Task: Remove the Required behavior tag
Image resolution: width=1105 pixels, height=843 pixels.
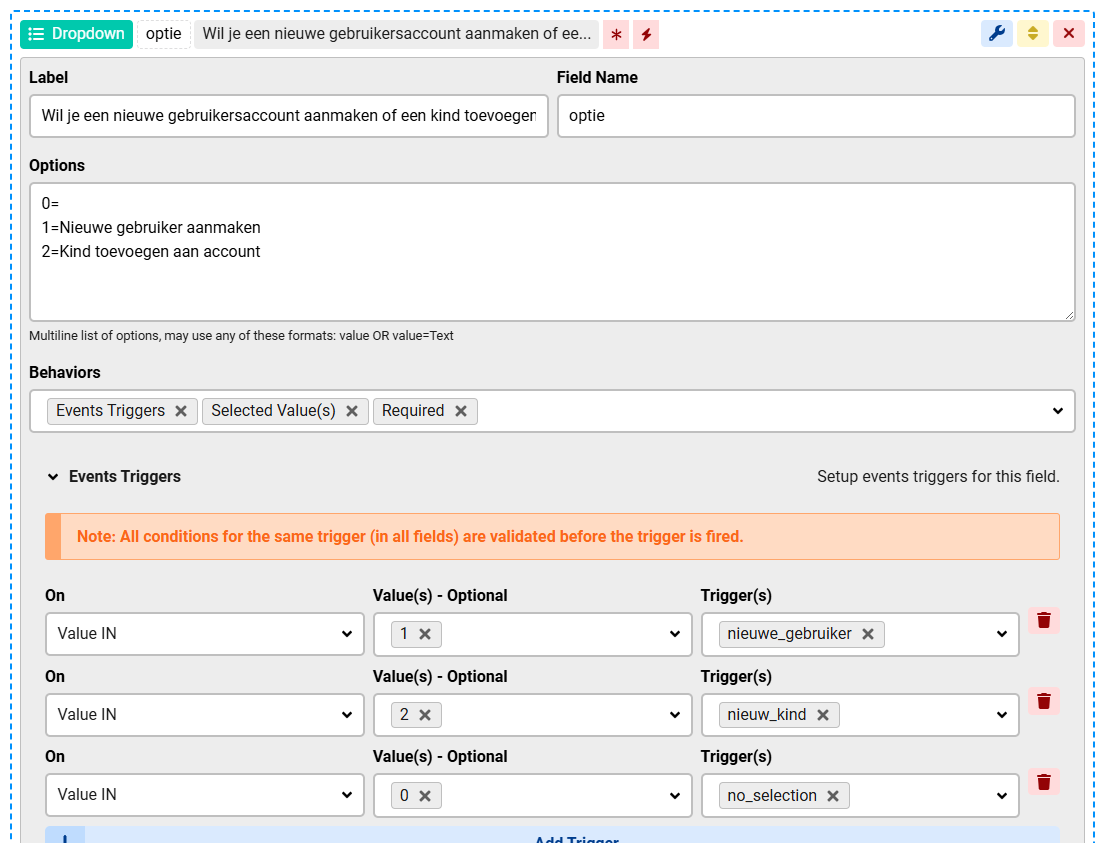Action: click(x=461, y=411)
